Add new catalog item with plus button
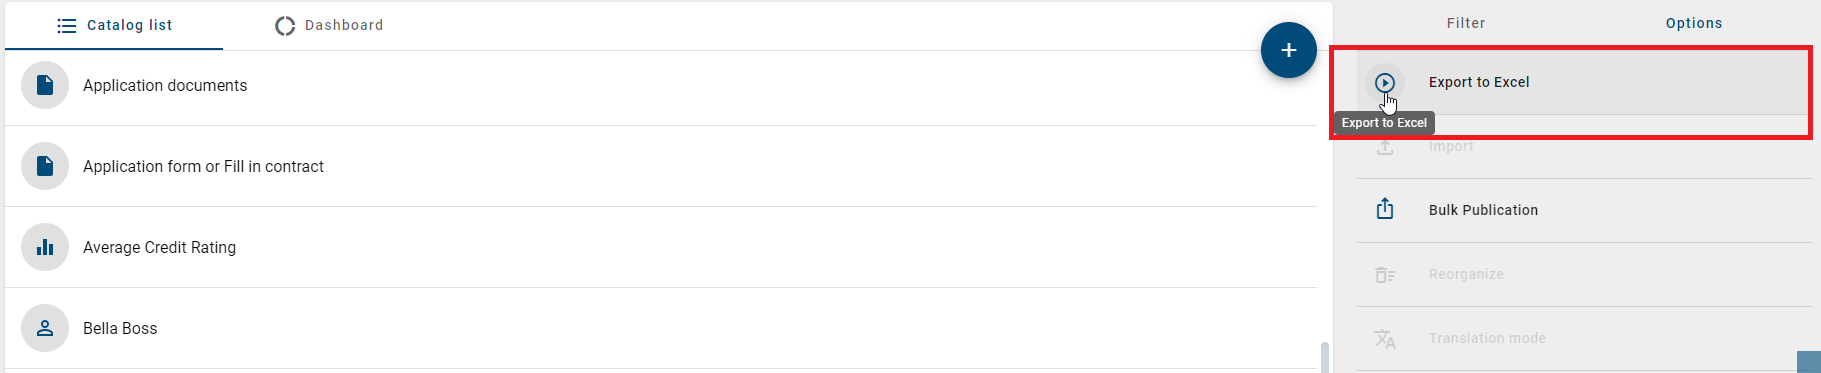Viewport: 1821px width, 373px height. (1289, 50)
